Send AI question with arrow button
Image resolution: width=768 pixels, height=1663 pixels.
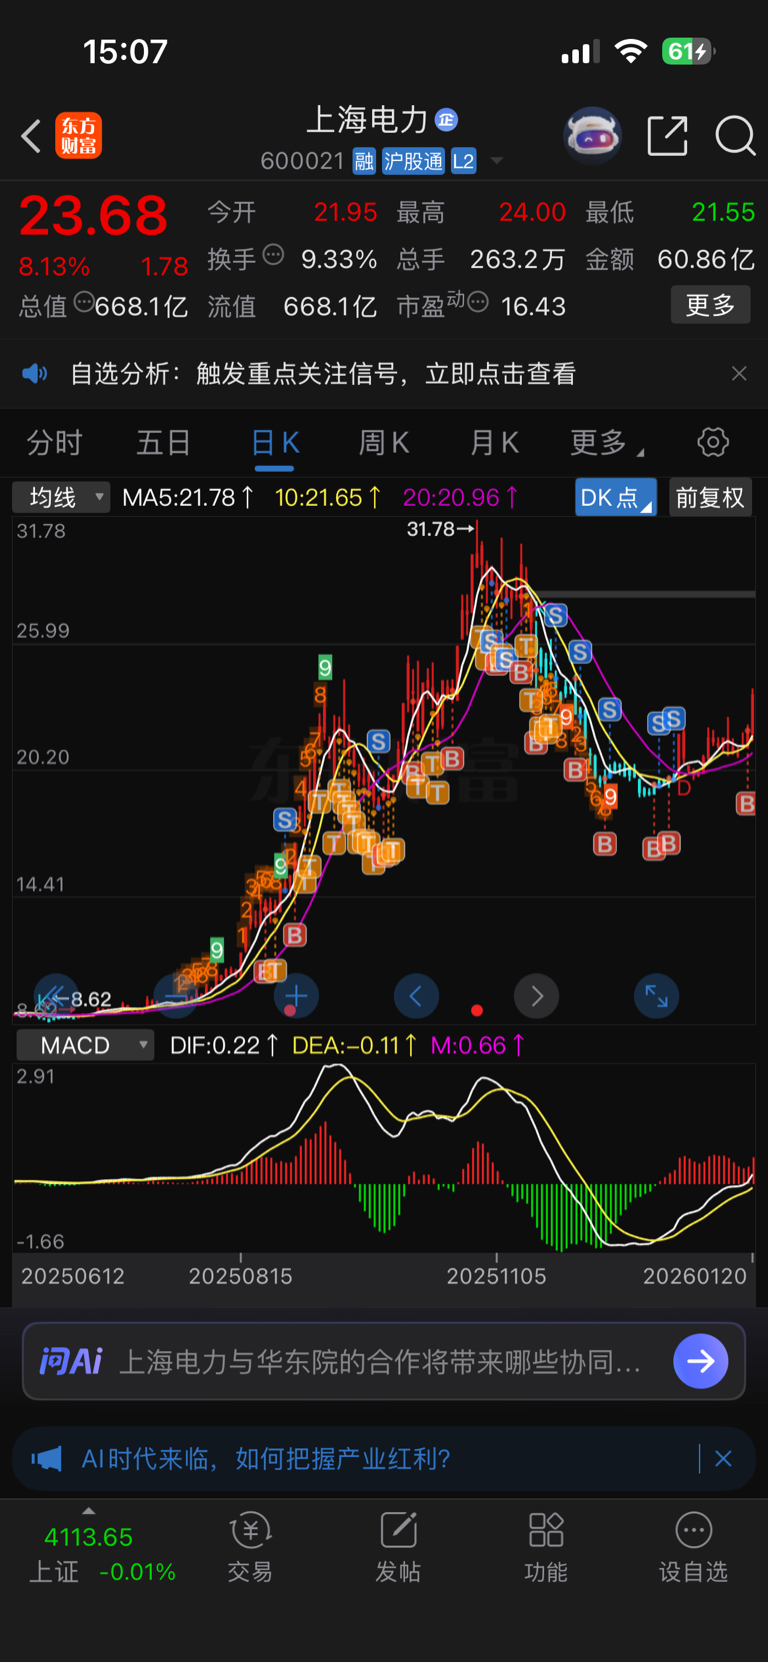point(700,1361)
